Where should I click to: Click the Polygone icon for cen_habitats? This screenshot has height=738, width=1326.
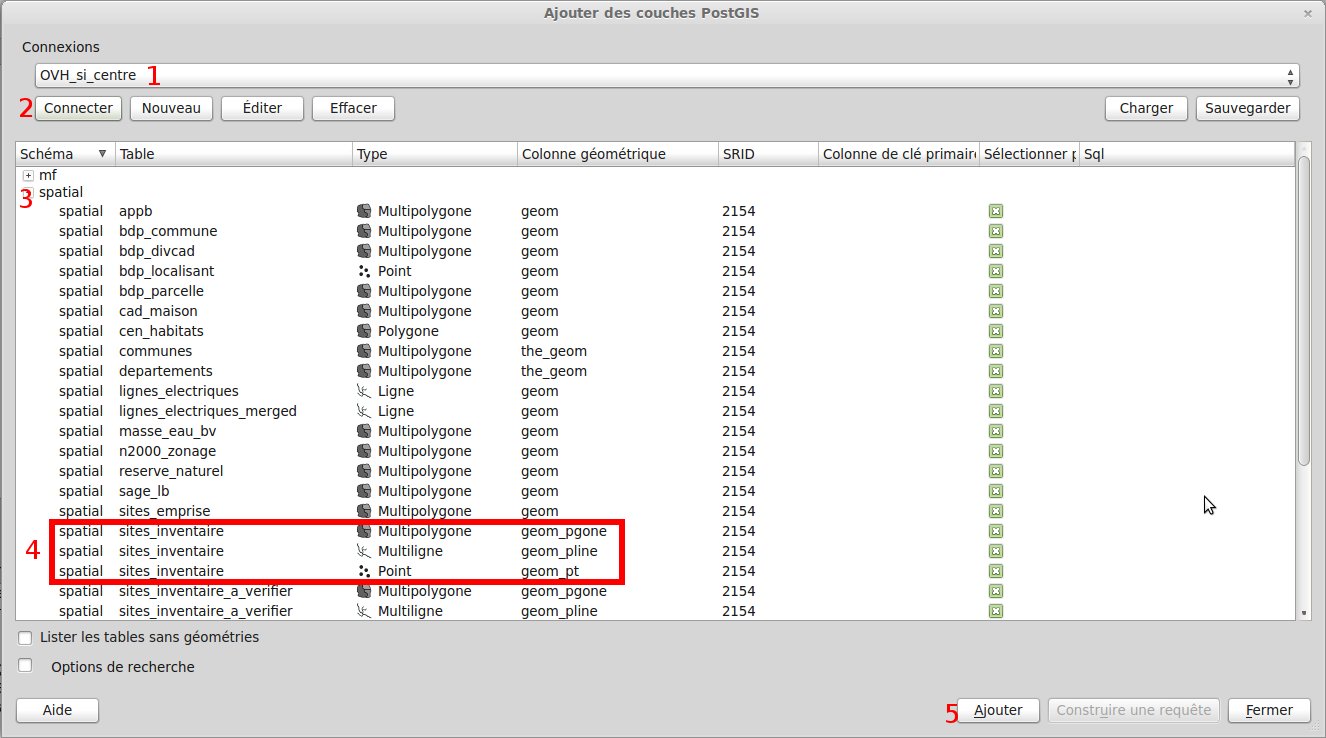[x=364, y=331]
